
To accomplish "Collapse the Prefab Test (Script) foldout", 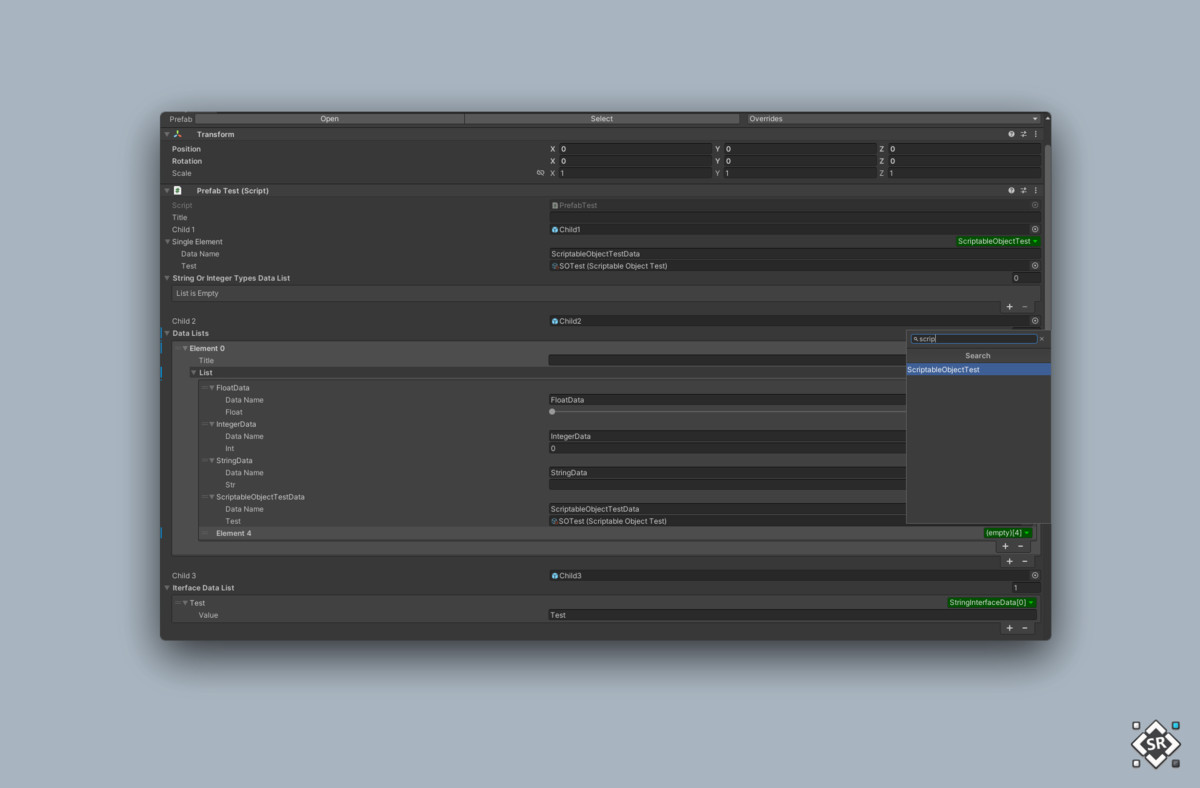I will coord(167,190).
